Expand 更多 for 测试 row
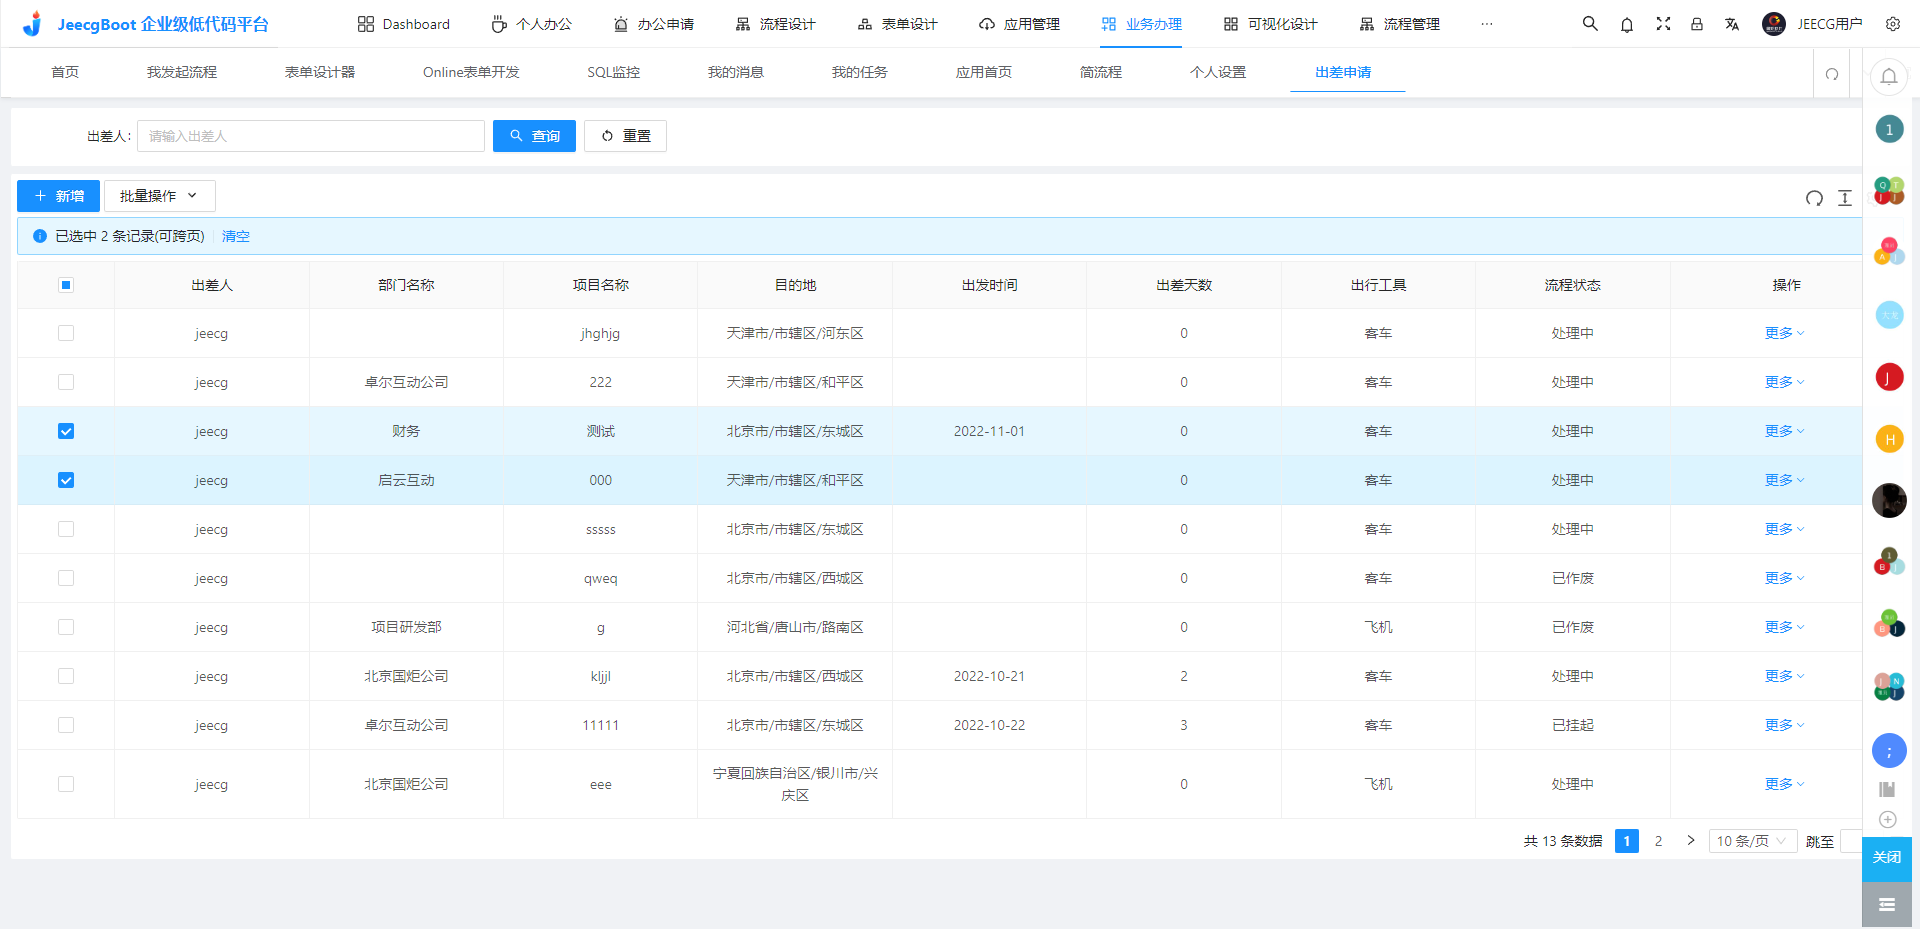 (1785, 431)
